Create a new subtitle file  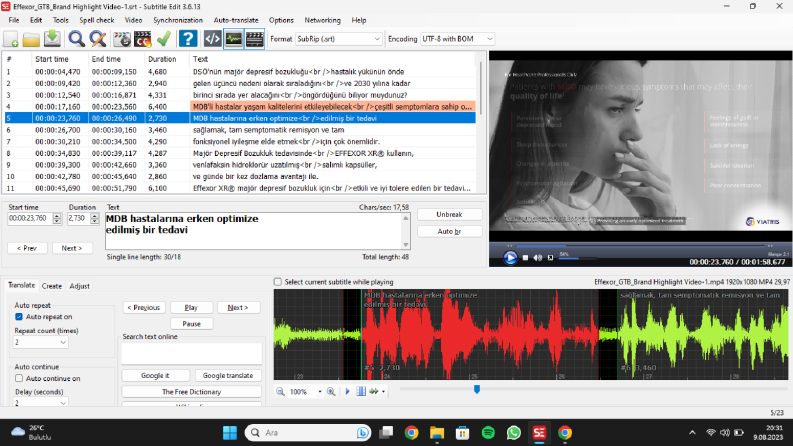click(x=11, y=39)
